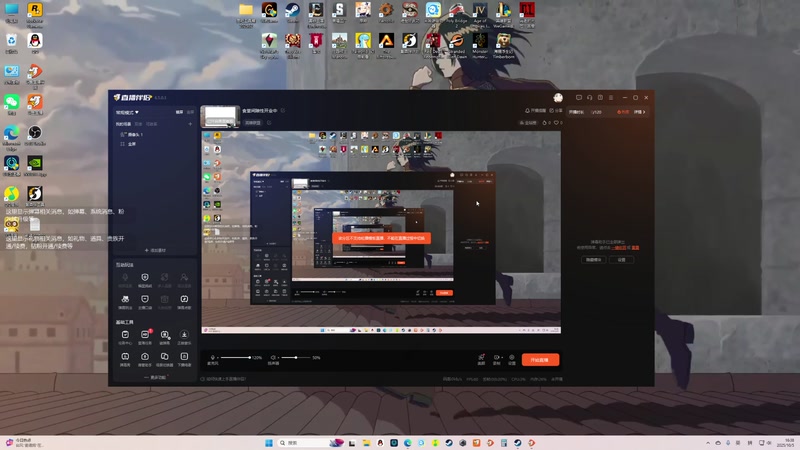Open the third icon in basic tools second row
This screenshot has height=450, width=800.
click(x=164, y=359)
